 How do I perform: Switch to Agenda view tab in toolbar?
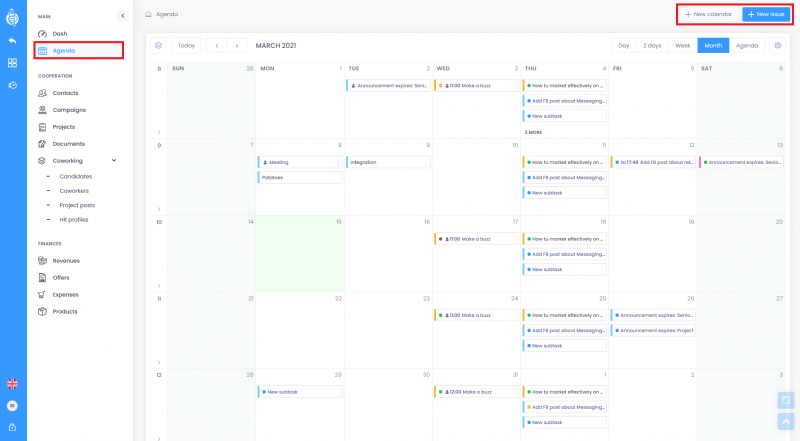click(747, 45)
